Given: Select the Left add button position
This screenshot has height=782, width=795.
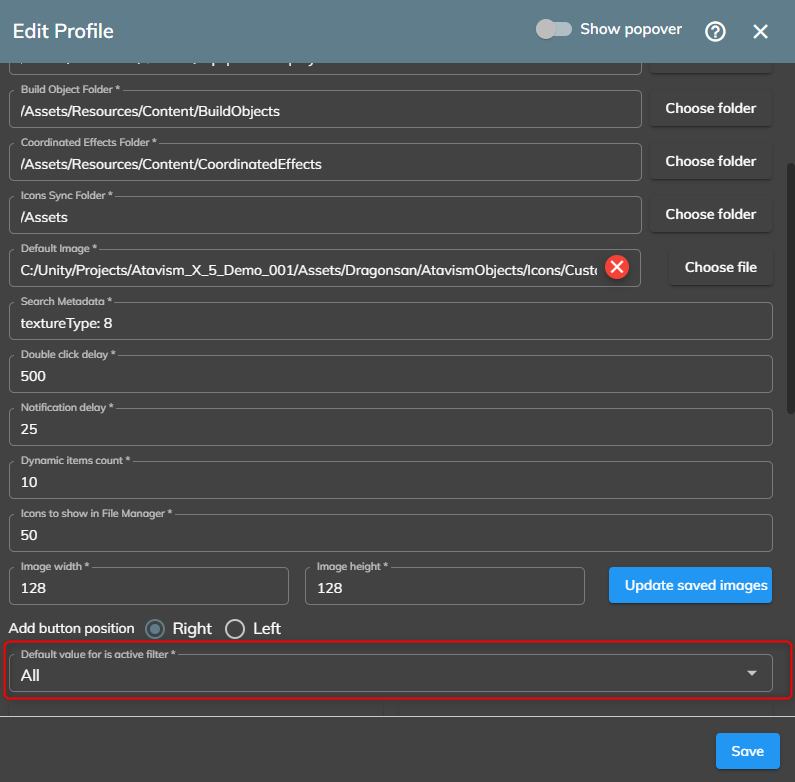Looking at the screenshot, I should tap(235, 629).
